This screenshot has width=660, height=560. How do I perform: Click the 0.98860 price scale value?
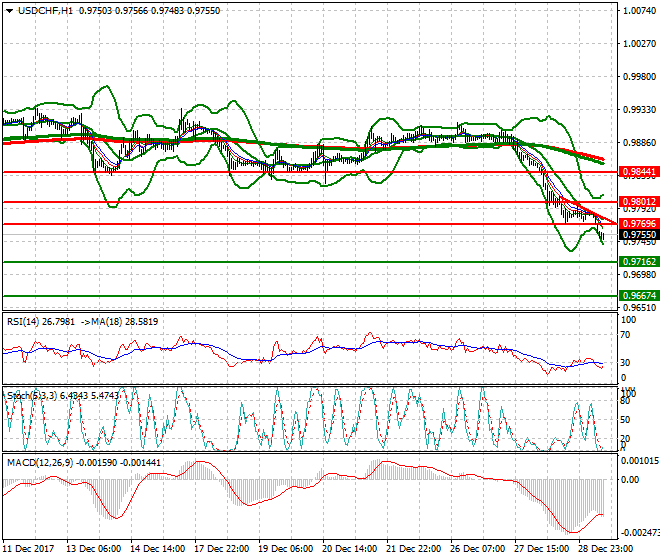tap(639, 143)
